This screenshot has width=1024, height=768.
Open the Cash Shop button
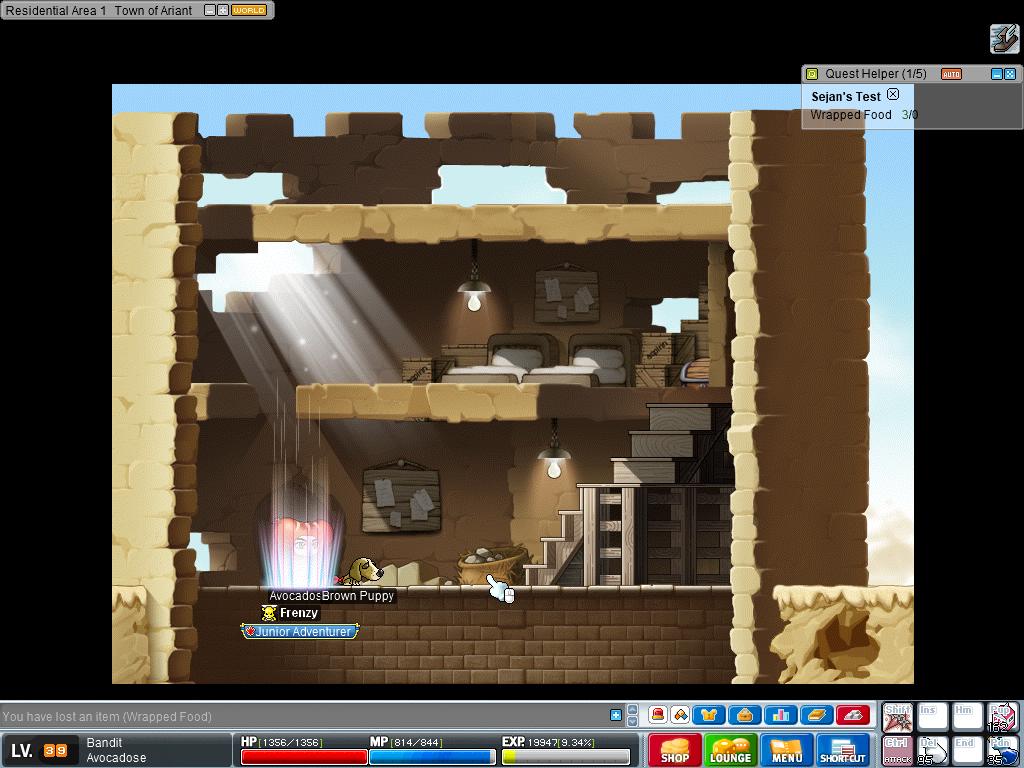coord(675,750)
